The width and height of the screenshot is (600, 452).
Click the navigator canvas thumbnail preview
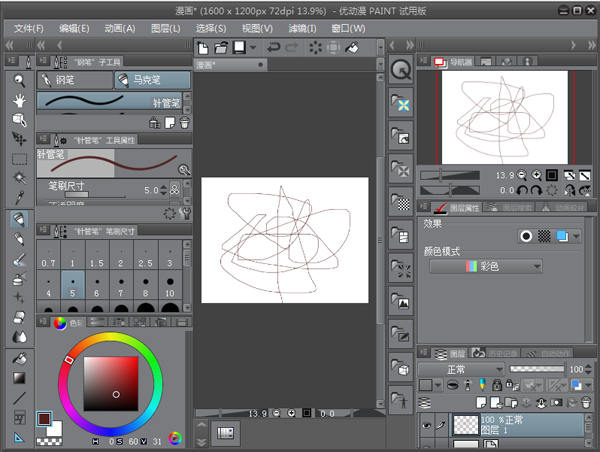pyautogui.click(x=503, y=116)
